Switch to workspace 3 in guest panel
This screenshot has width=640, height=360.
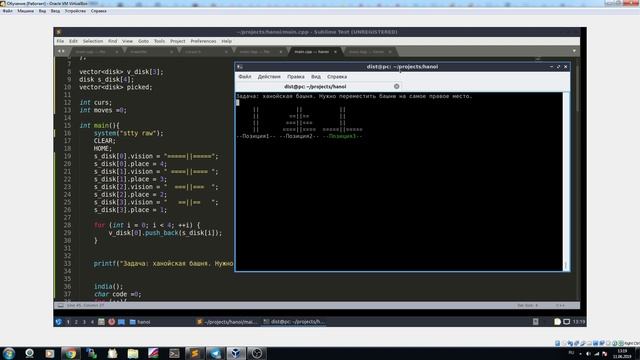(84, 322)
